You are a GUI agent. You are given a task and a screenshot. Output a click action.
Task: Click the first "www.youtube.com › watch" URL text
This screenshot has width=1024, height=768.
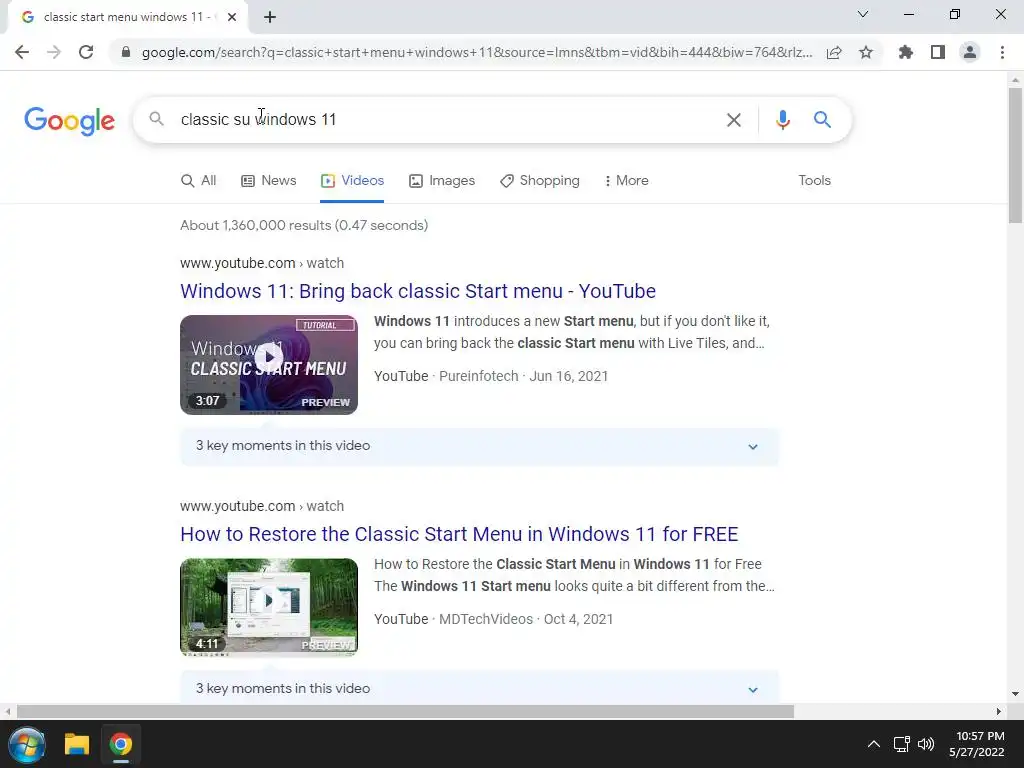point(262,263)
